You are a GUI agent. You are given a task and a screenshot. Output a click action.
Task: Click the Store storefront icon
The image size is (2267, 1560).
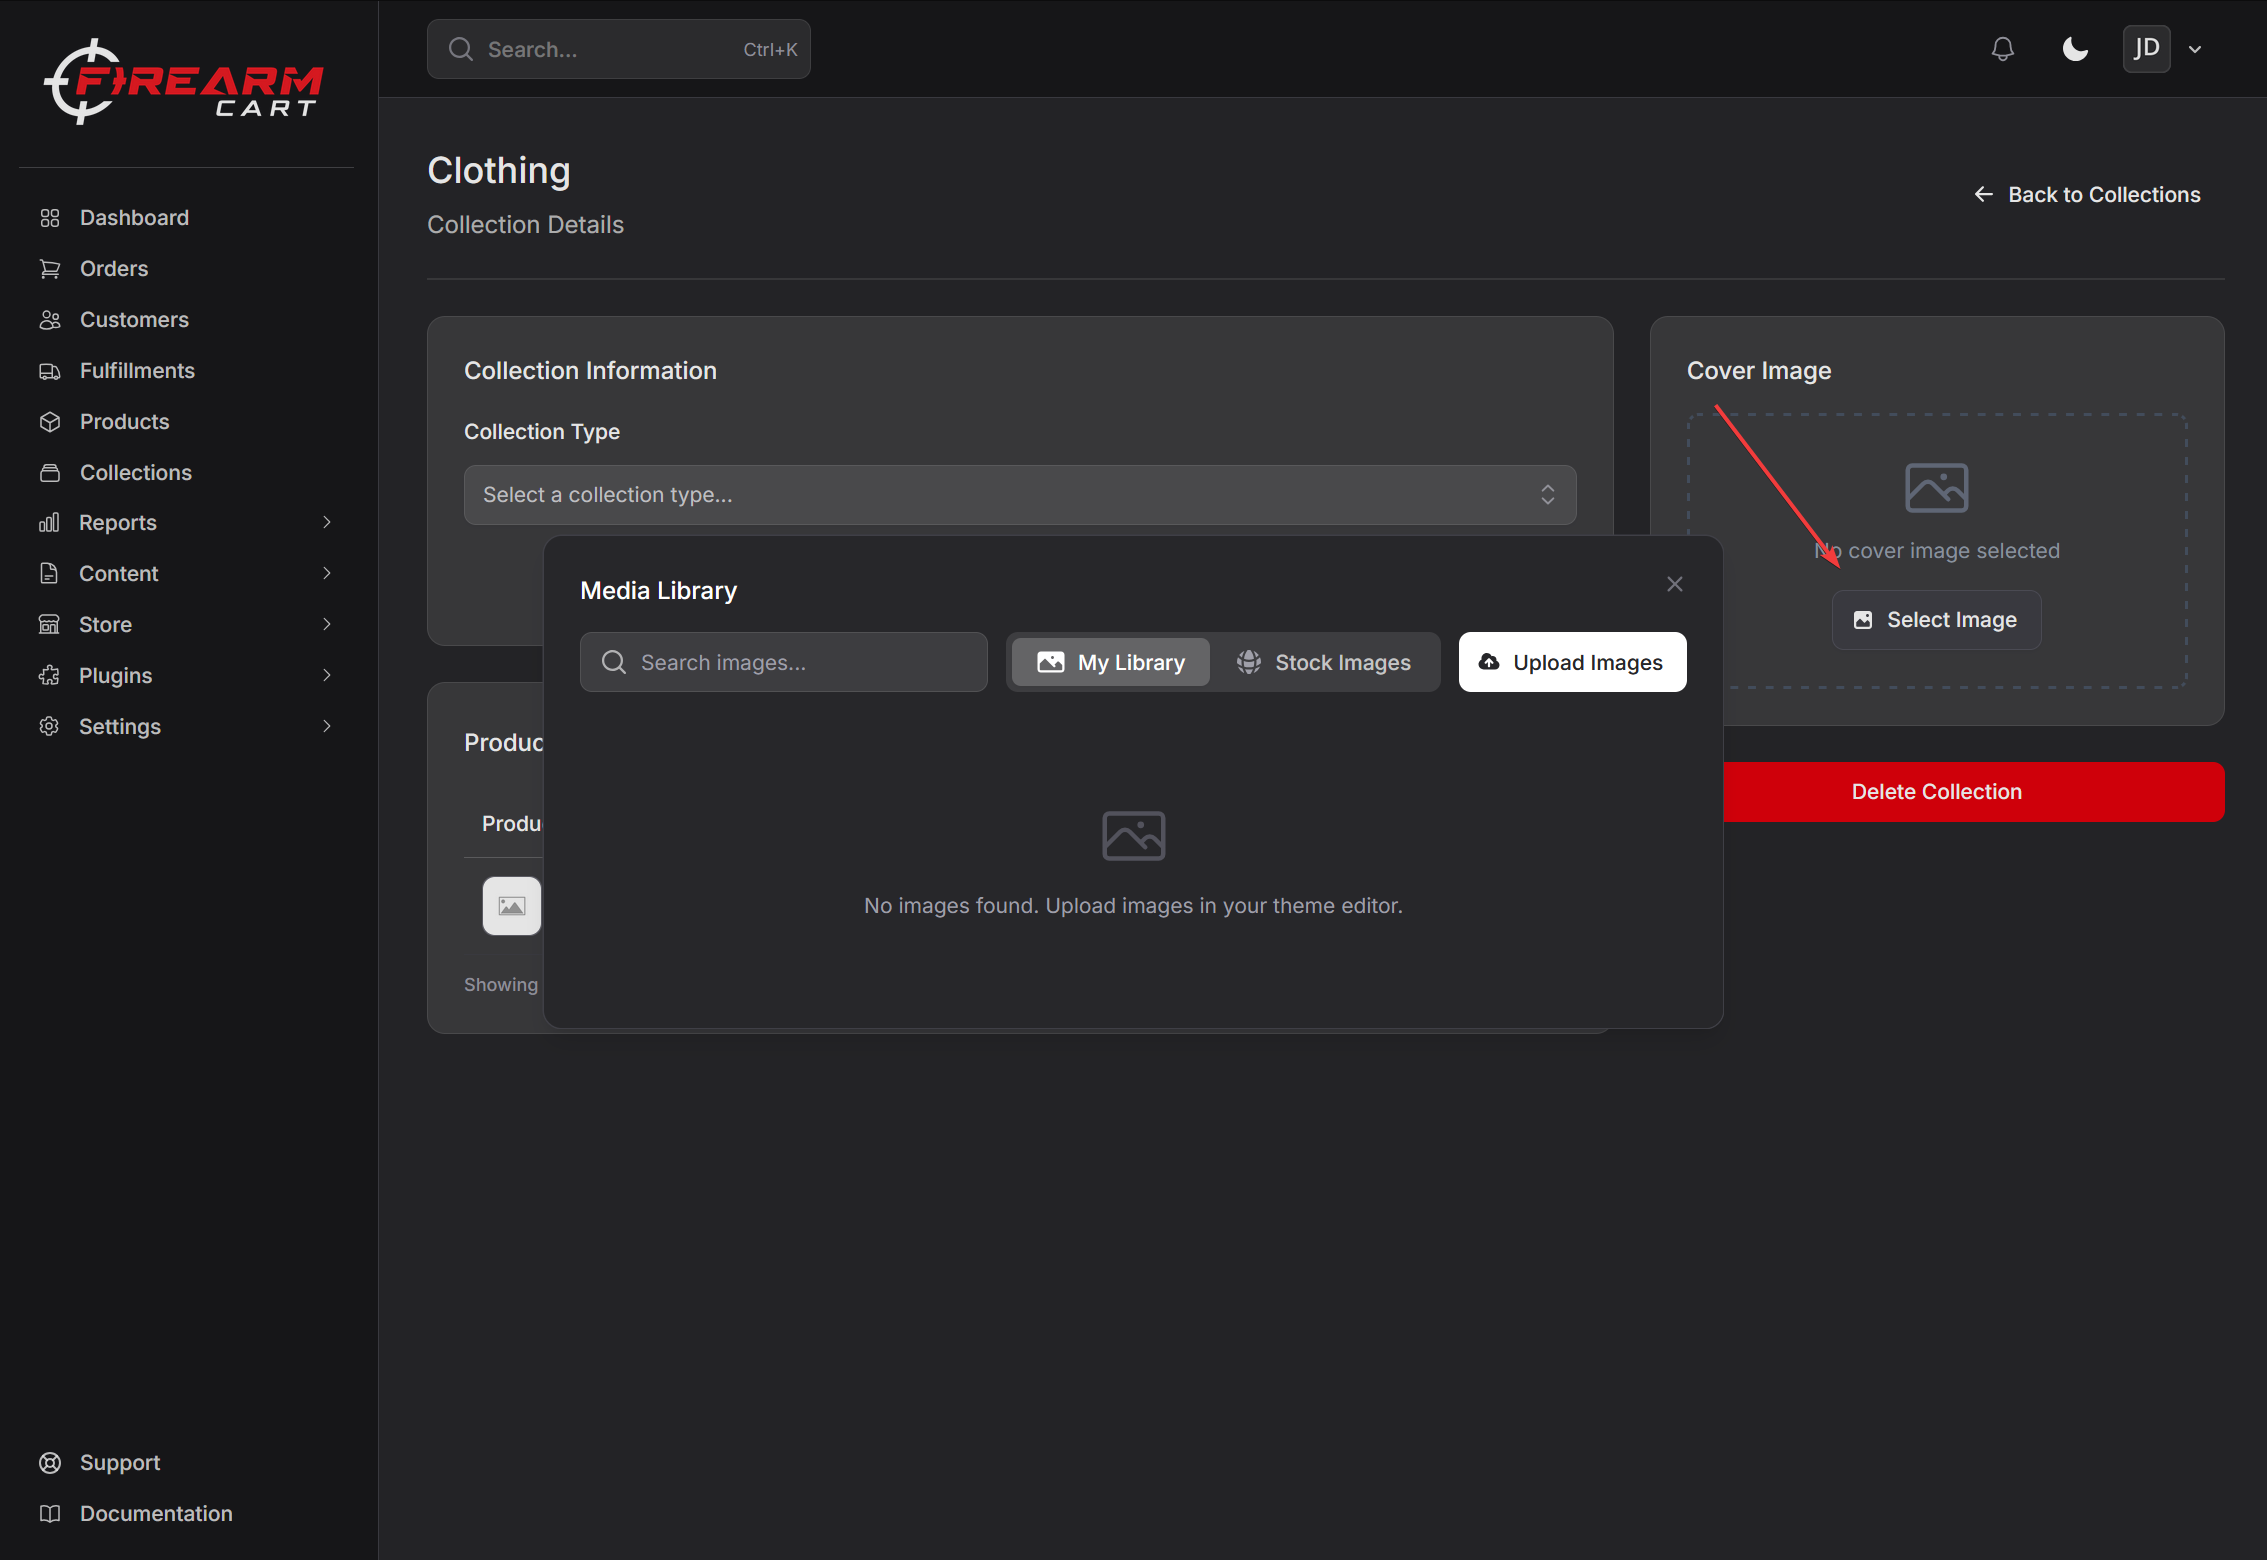coord(50,625)
